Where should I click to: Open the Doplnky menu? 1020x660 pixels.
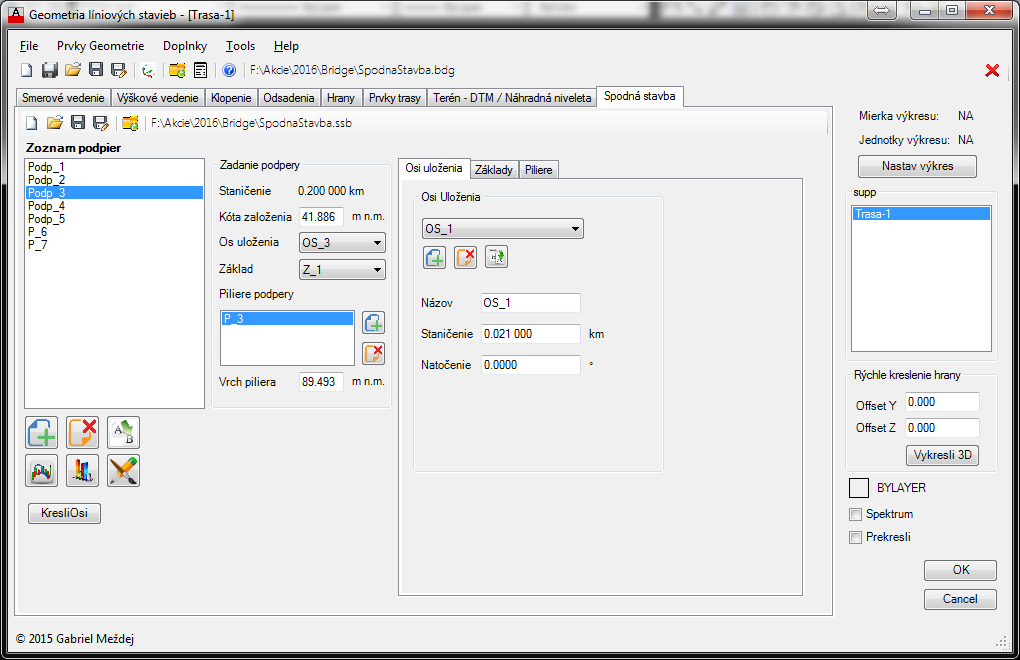click(185, 46)
